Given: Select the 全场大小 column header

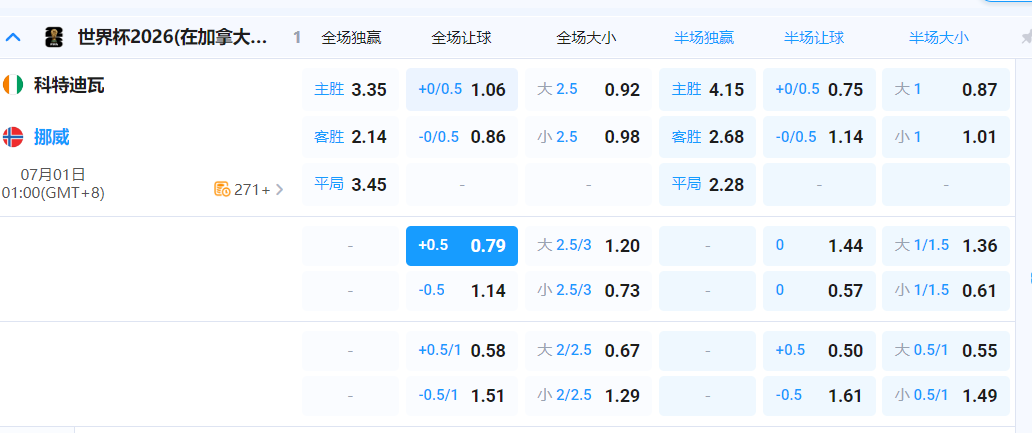Looking at the screenshot, I should click(586, 38).
